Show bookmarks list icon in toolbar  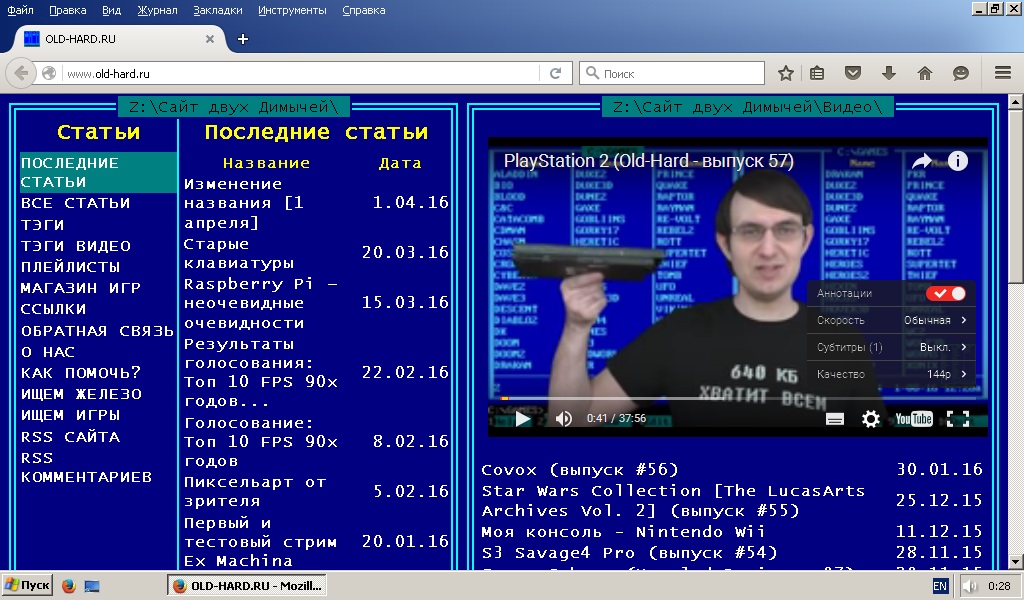coord(817,73)
